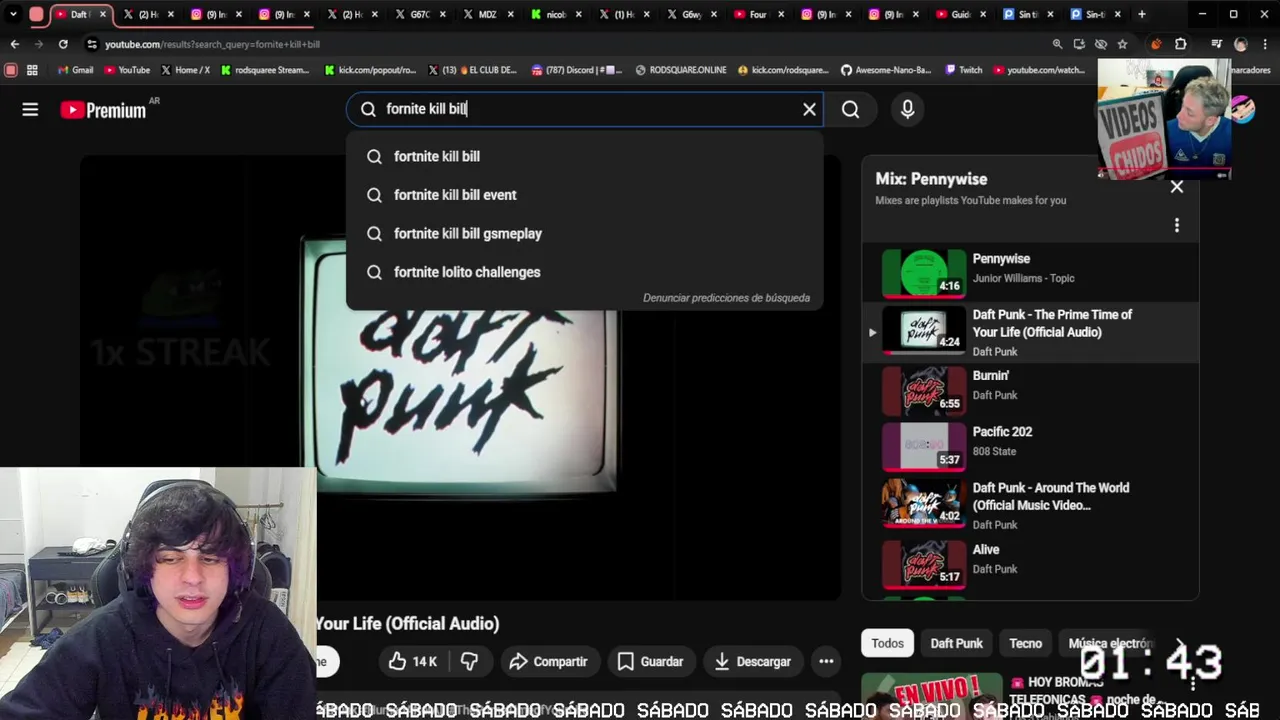
Task: Open the 'rodsquaree Stream...' bookmark
Action: [x=265, y=70]
